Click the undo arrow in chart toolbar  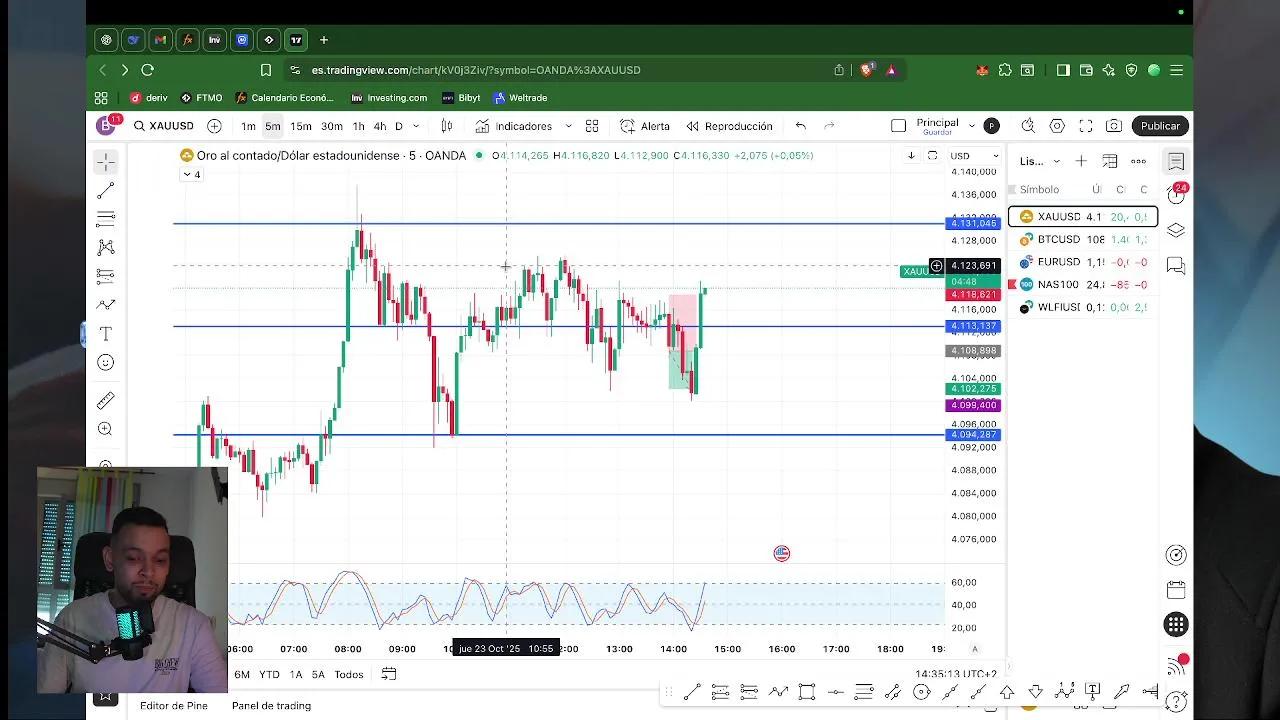tap(800, 126)
